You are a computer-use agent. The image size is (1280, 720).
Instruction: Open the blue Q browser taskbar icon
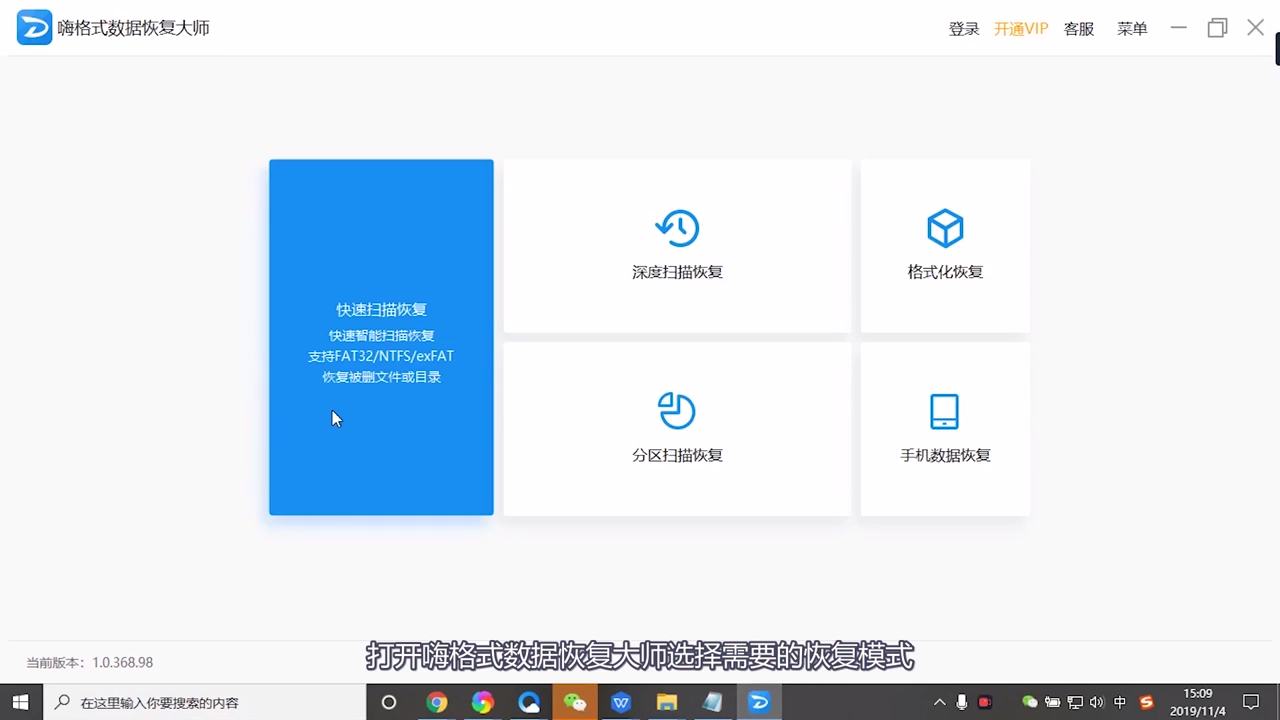click(x=529, y=702)
